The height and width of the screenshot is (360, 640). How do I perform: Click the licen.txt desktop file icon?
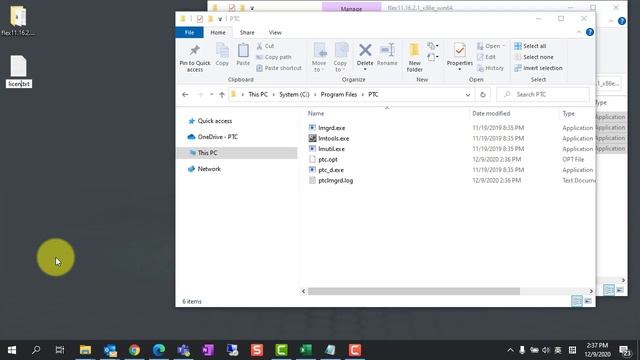[x=18, y=67]
